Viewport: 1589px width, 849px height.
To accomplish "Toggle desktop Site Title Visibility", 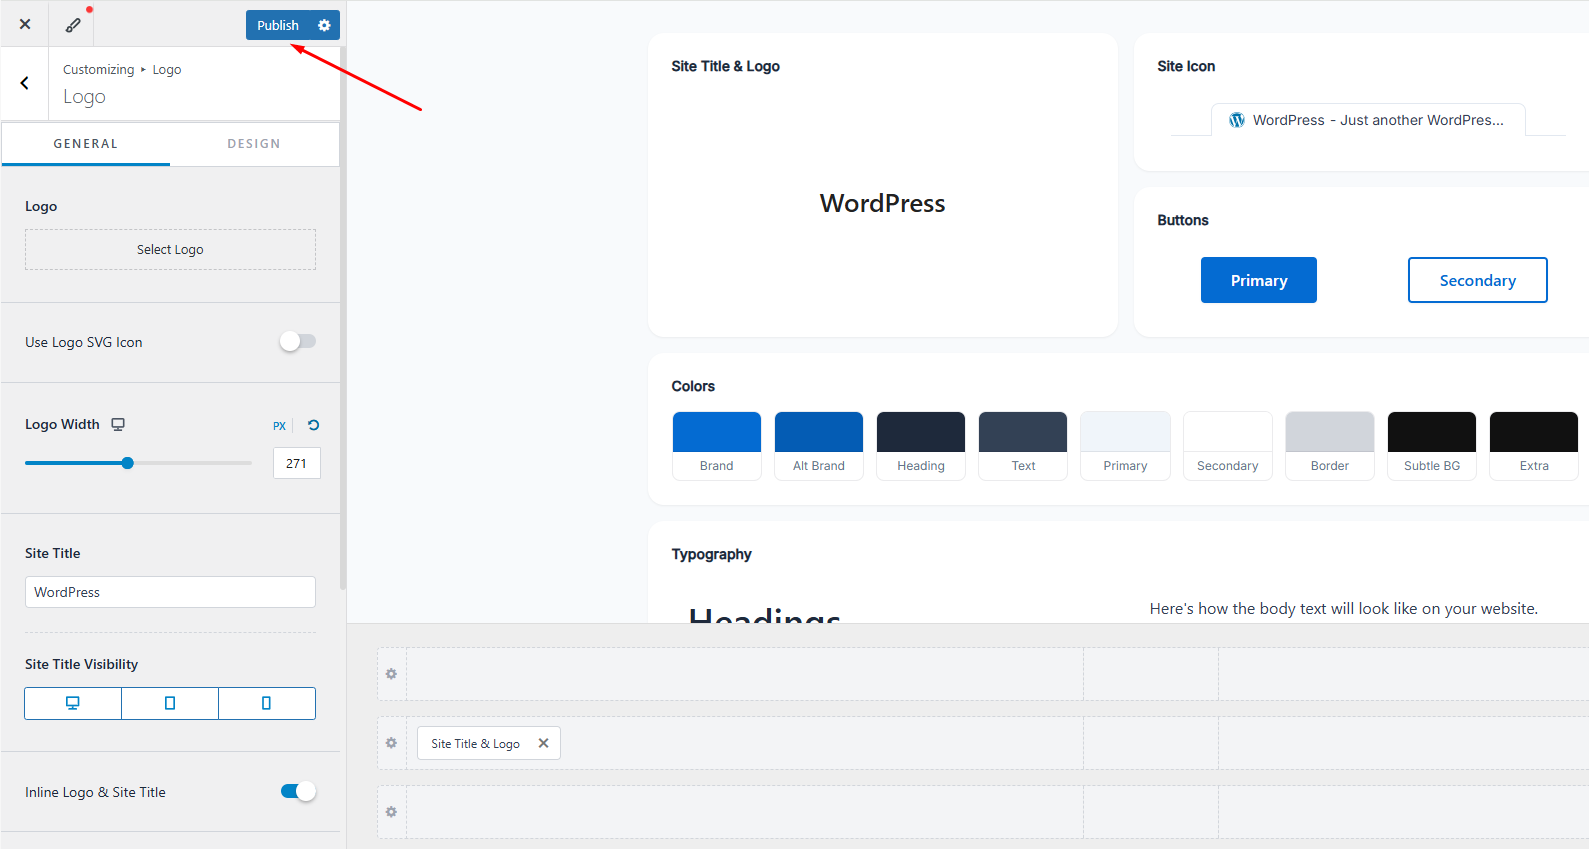I will tap(73, 703).
